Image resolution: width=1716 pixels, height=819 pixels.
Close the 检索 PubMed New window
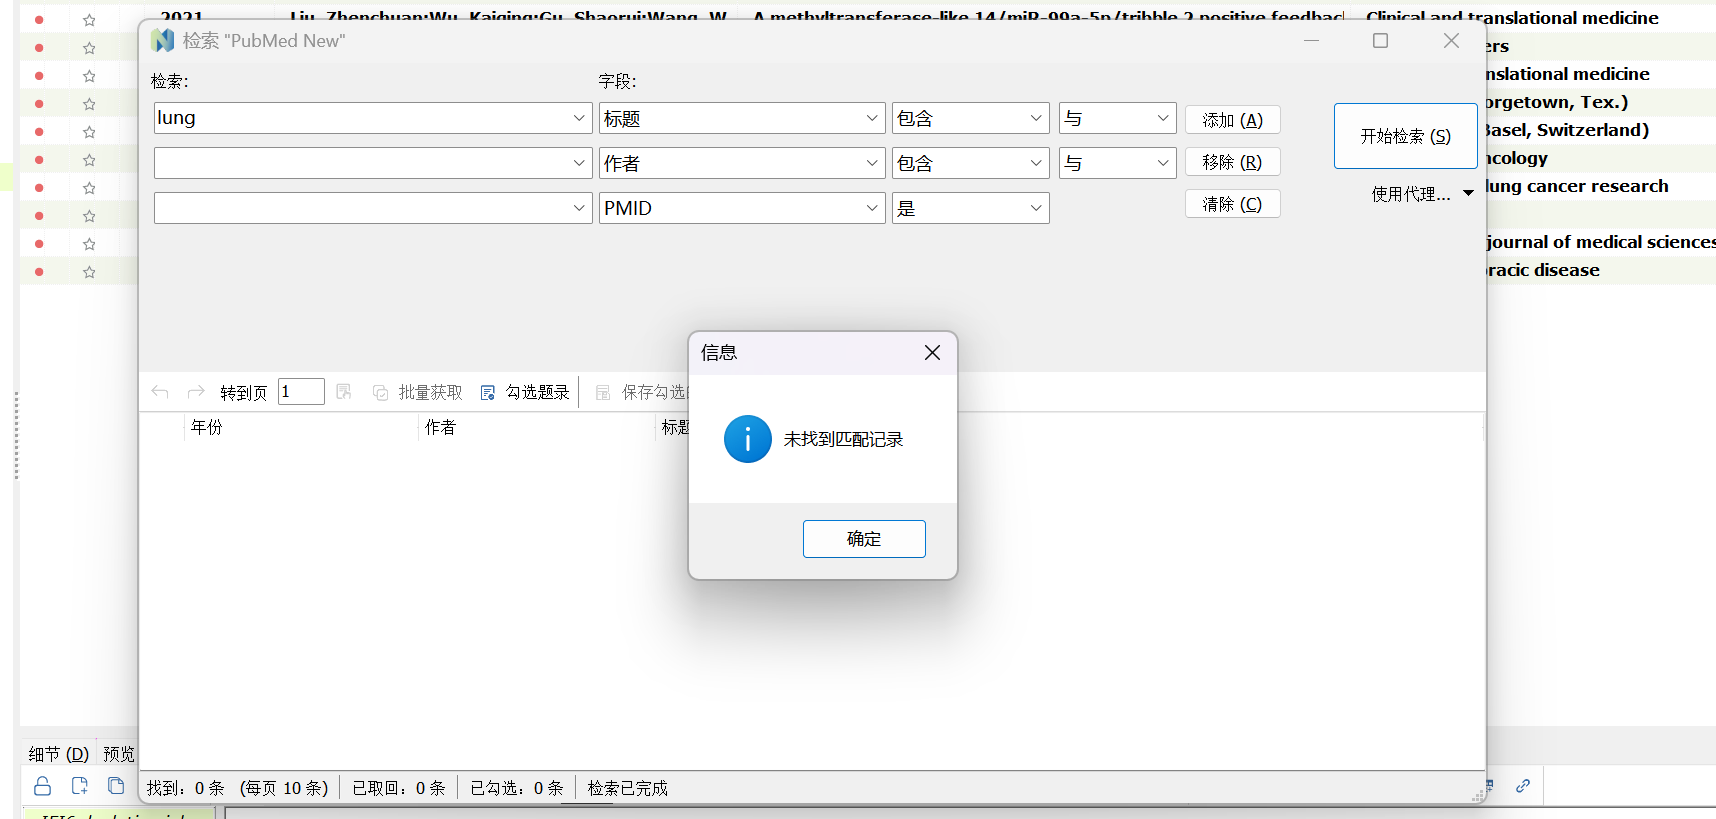point(1452,41)
